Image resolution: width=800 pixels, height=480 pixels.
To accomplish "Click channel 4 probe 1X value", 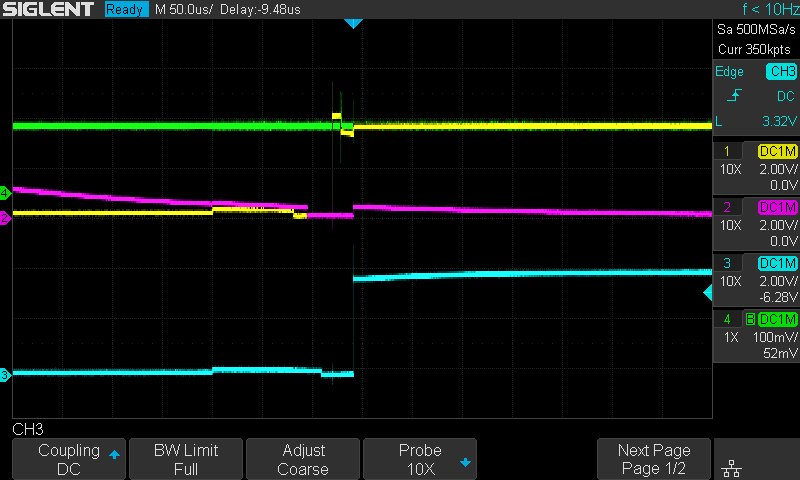I will [x=731, y=337].
